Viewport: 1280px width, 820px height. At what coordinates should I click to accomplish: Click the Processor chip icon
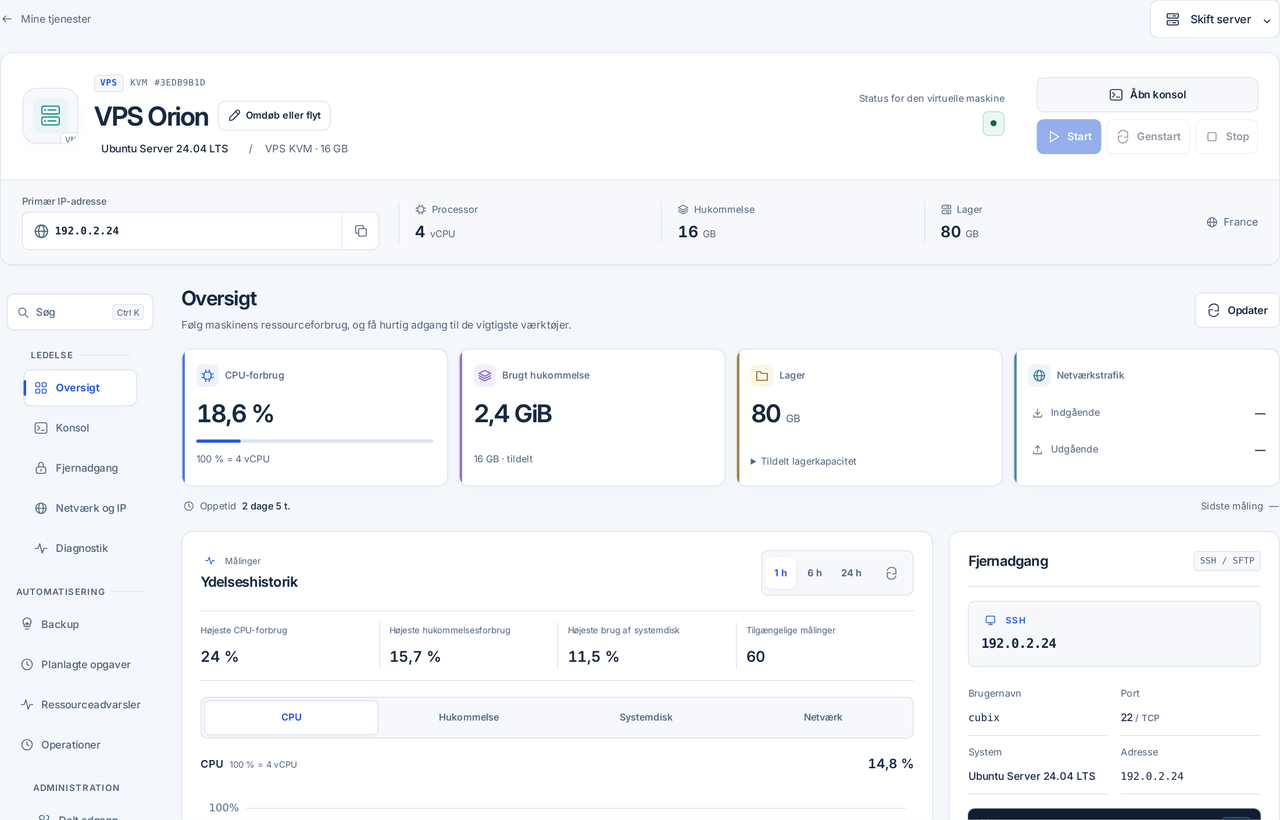(x=421, y=209)
